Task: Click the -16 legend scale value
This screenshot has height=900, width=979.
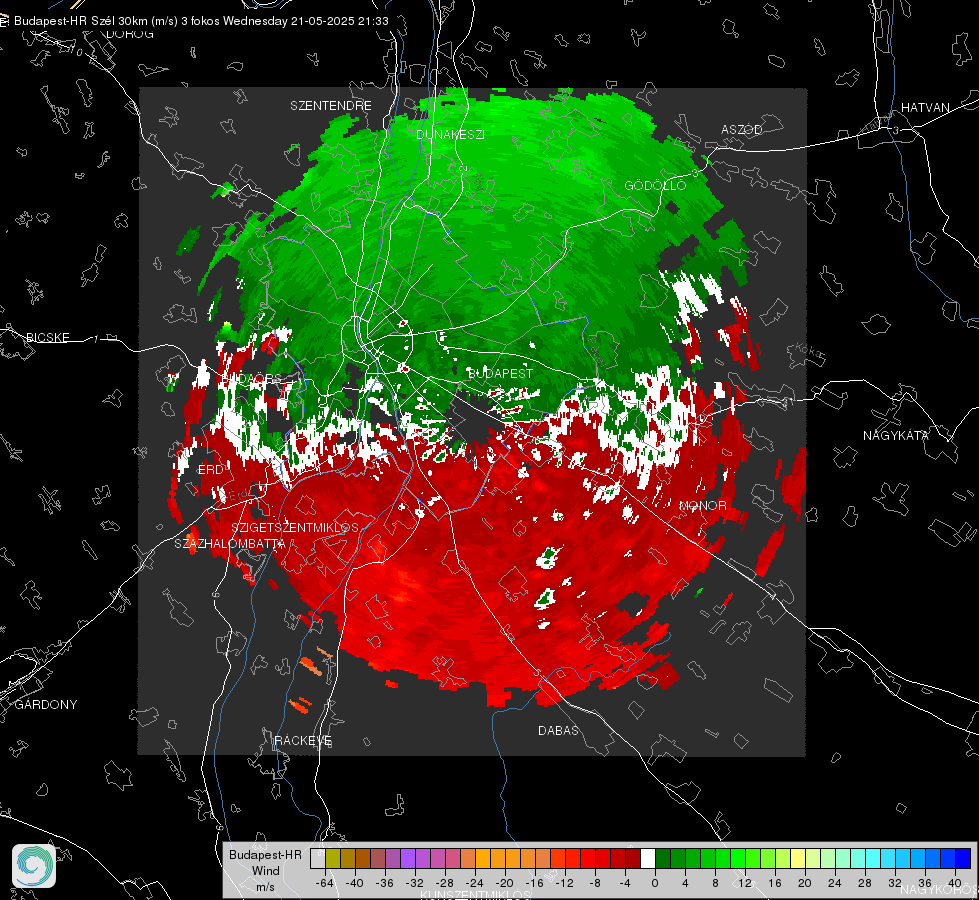Action: (534, 883)
